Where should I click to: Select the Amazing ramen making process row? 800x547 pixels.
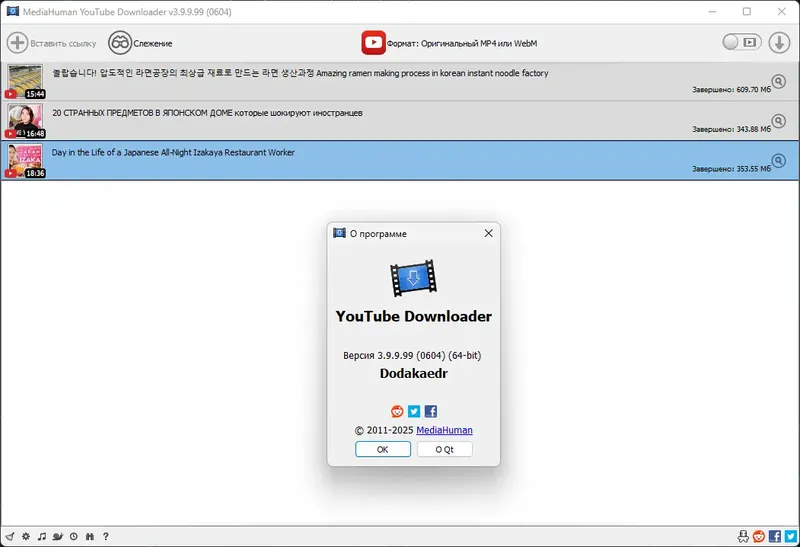[400, 81]
